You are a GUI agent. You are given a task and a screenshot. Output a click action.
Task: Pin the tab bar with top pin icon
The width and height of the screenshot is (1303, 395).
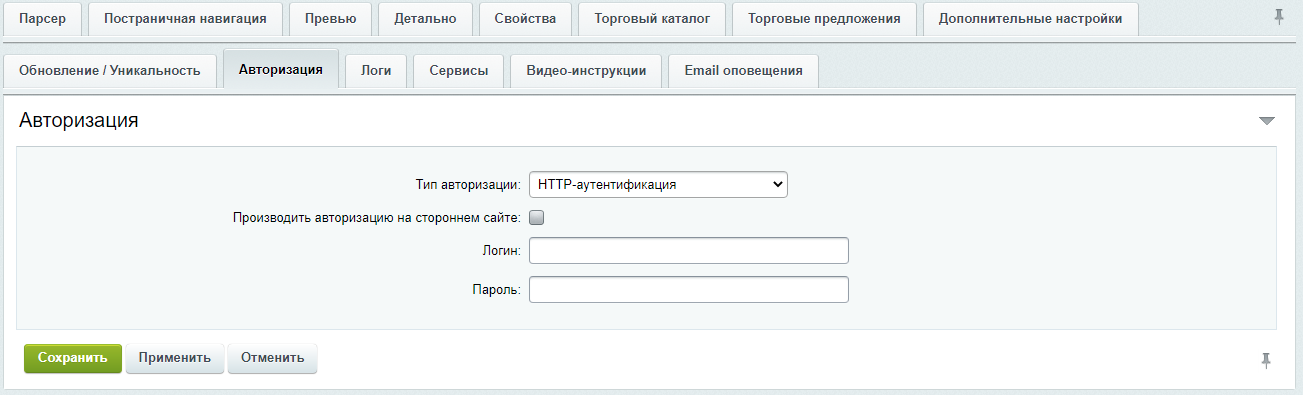pos(1279,17)
